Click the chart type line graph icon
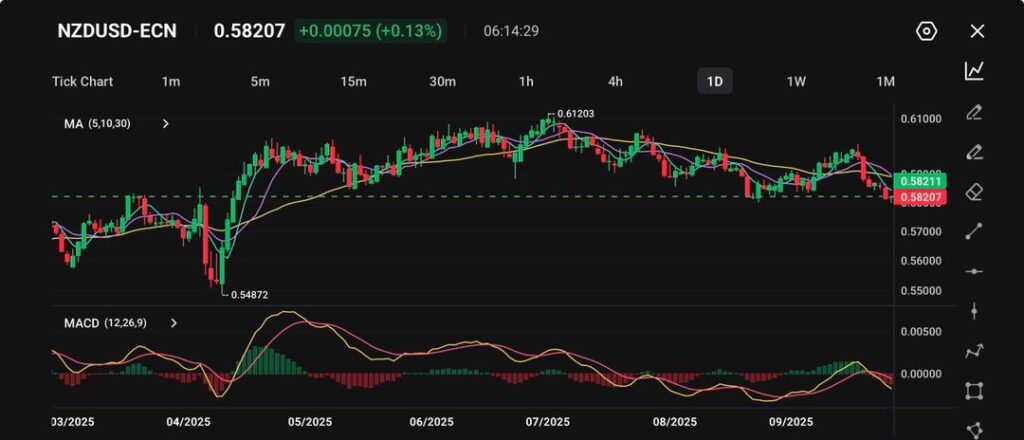The width and height of the screenshot is (1024, 440). [x=975, y=71]
